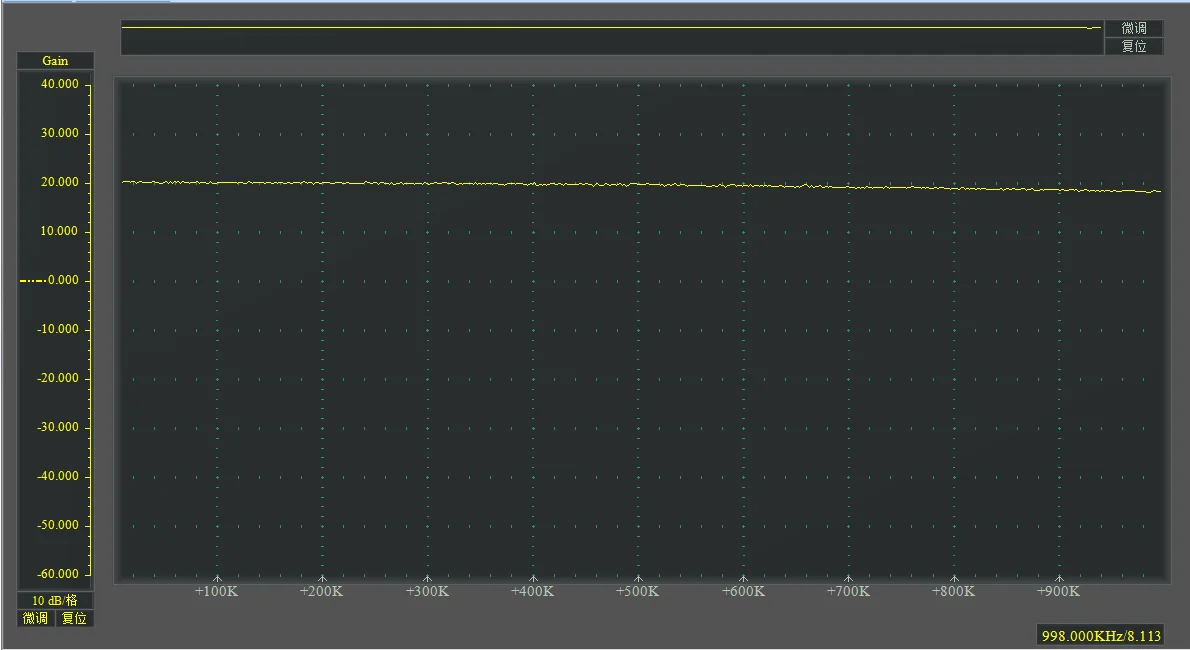Click the 40.000 gain axis value

pos(60,84)
